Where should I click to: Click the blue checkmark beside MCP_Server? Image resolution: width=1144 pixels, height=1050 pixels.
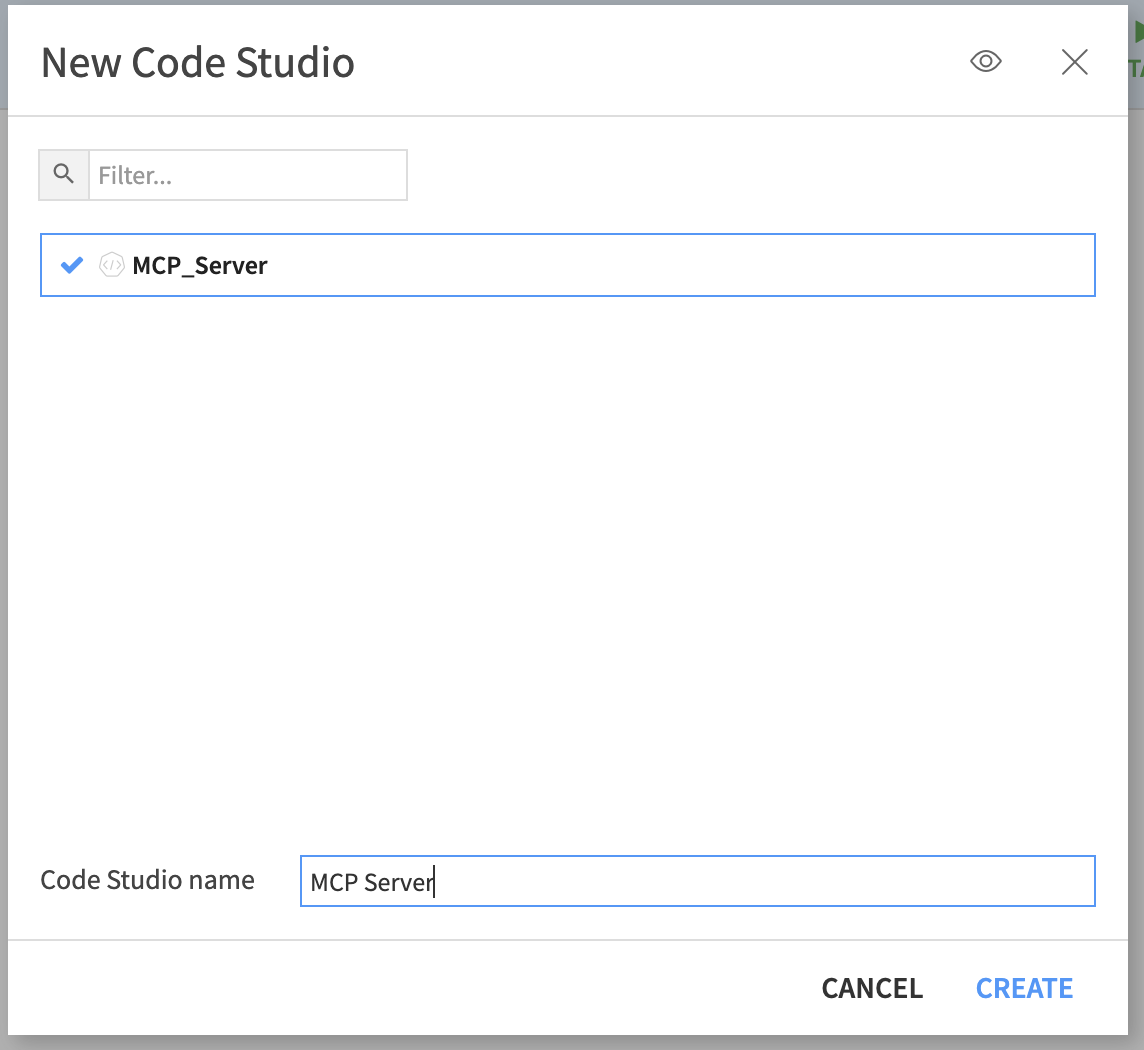coord(72,265)
